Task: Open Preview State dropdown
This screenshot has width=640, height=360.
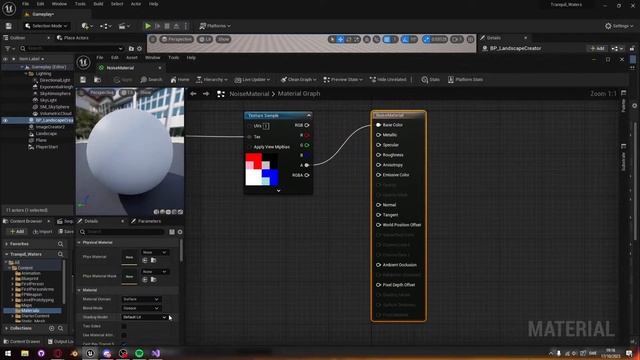Action: 343,80
